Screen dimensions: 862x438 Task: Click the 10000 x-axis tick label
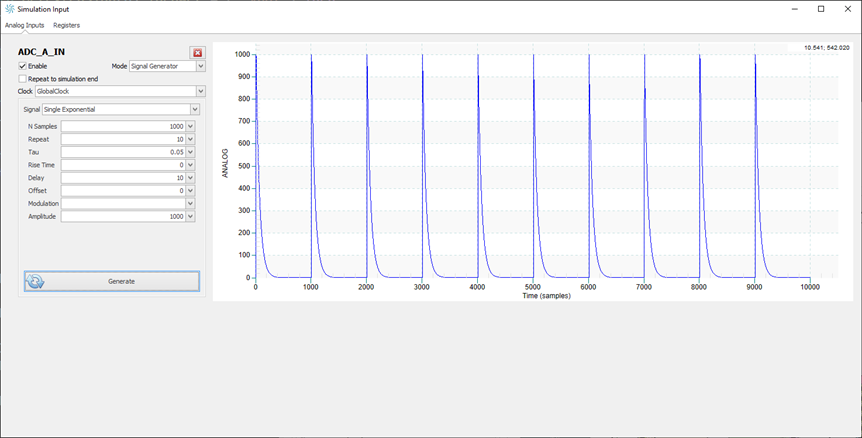click(810, 287)
